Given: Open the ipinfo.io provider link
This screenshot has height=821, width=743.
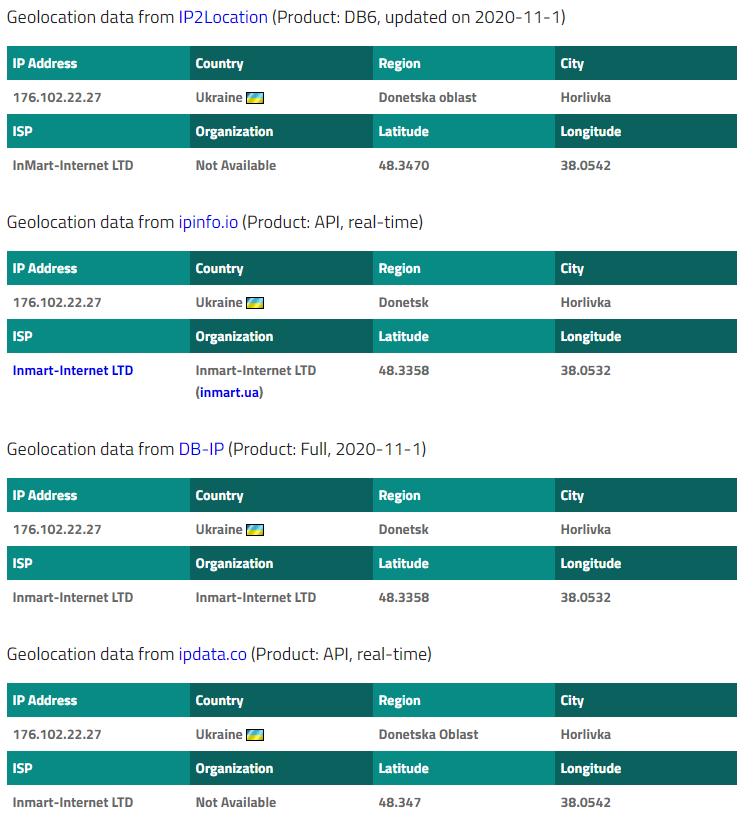Looking at the screenshot, I should tap(208, 222).
